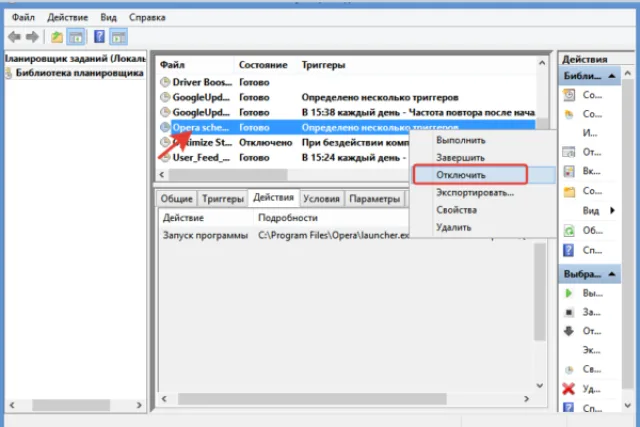Switch to the Параметры tab
The height and width of the screenshot is (427, 640).
click(375, 199)
